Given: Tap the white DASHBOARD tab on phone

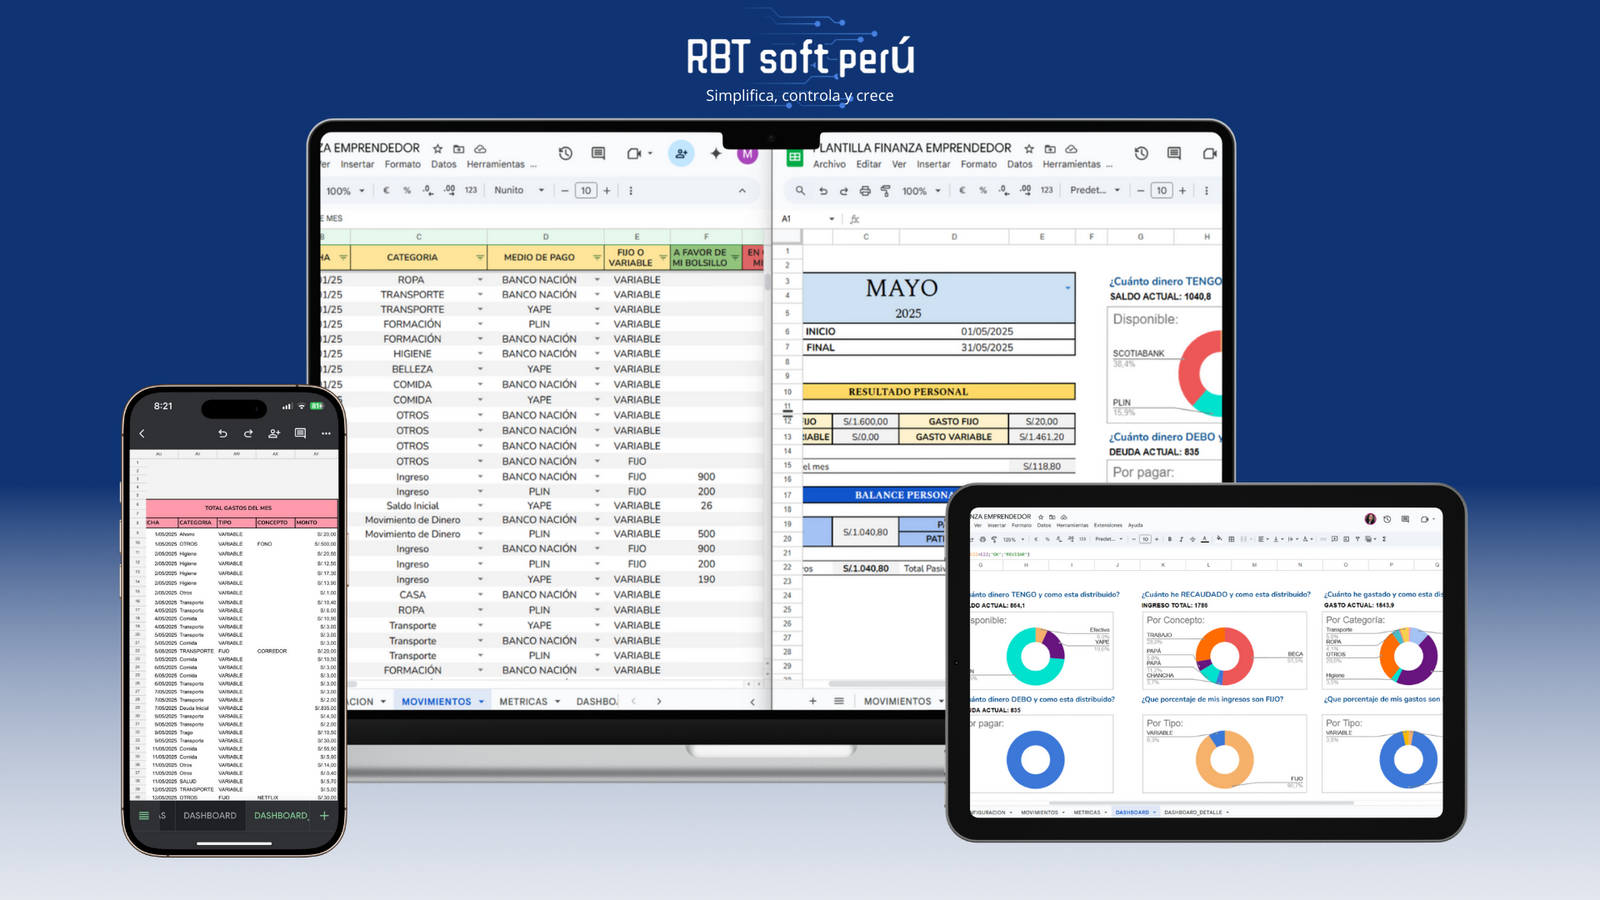Looking at the screenshot, I should click(x=210, y=816).
